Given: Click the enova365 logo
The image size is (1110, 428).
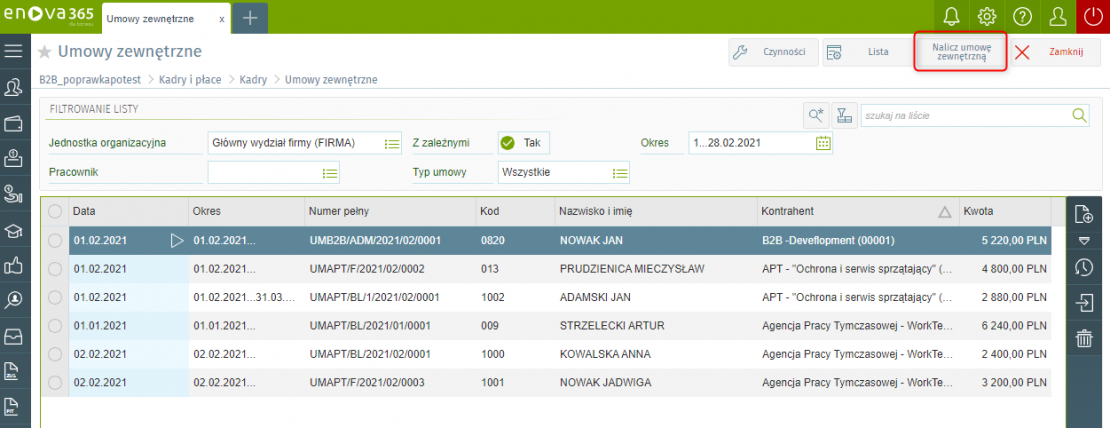Looking at the screenshot, I should tap(50, 16).
